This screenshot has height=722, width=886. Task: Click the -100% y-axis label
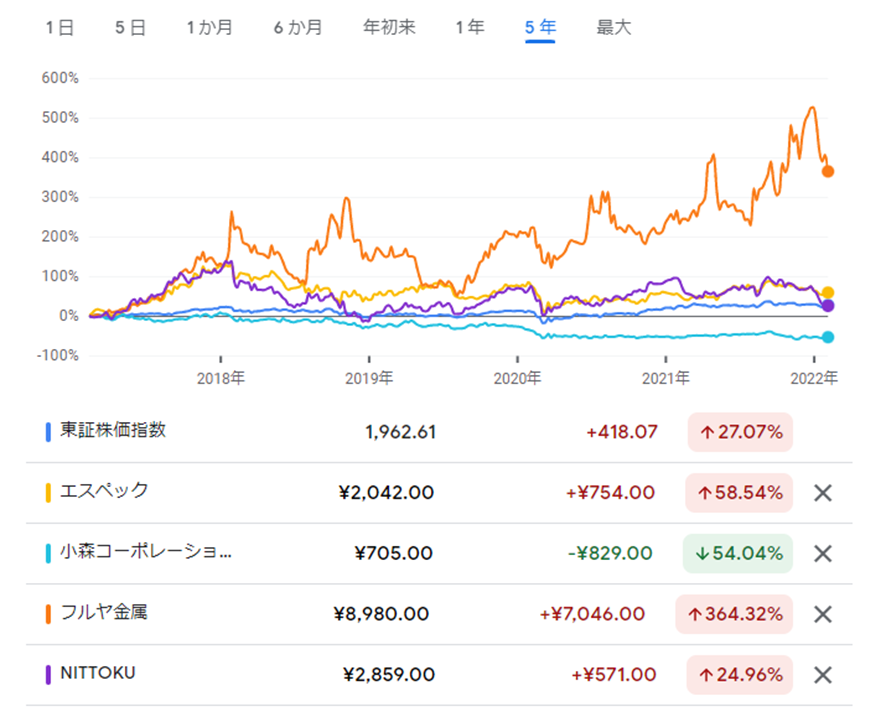58,355
